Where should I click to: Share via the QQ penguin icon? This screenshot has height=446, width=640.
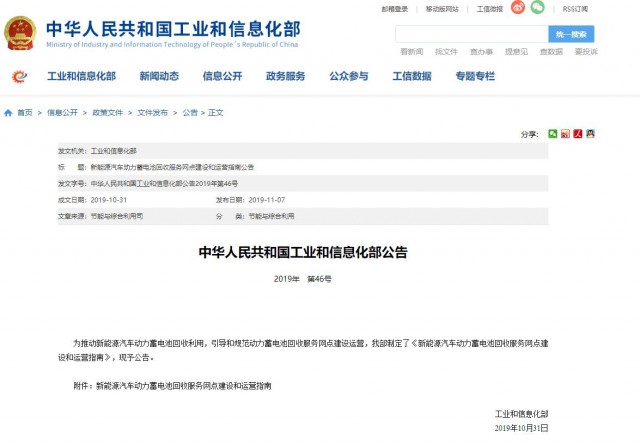[x=590, y=134]
